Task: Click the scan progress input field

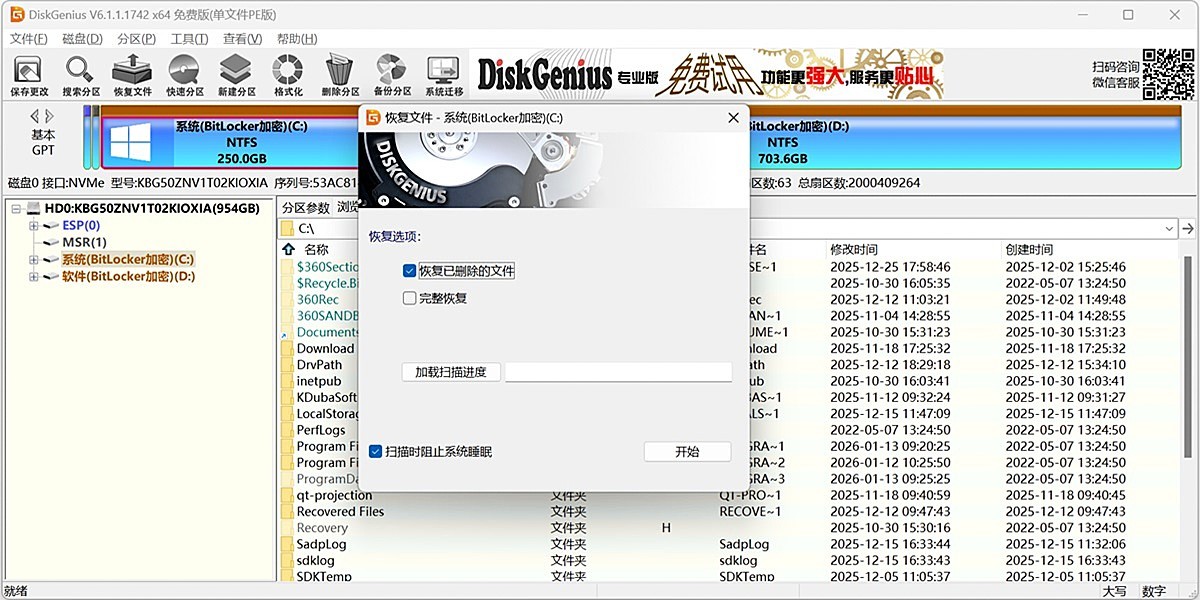Action: [617, 371]
